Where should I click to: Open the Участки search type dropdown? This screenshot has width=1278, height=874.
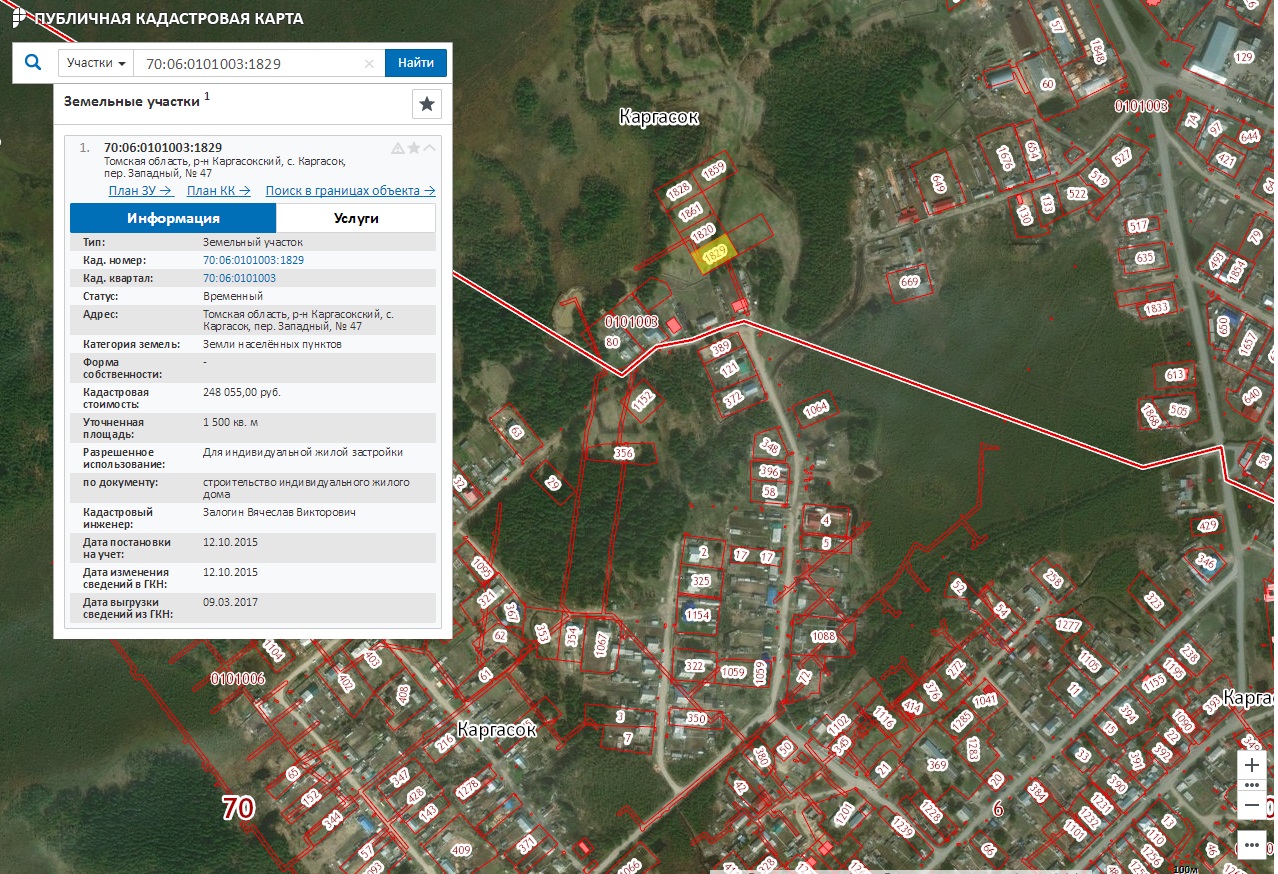tap(96, 63)
